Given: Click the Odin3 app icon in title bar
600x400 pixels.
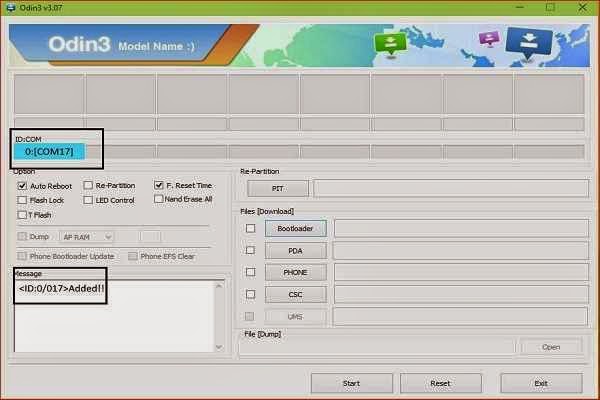Looking at the screenshot, I should [x=11, y=8].
